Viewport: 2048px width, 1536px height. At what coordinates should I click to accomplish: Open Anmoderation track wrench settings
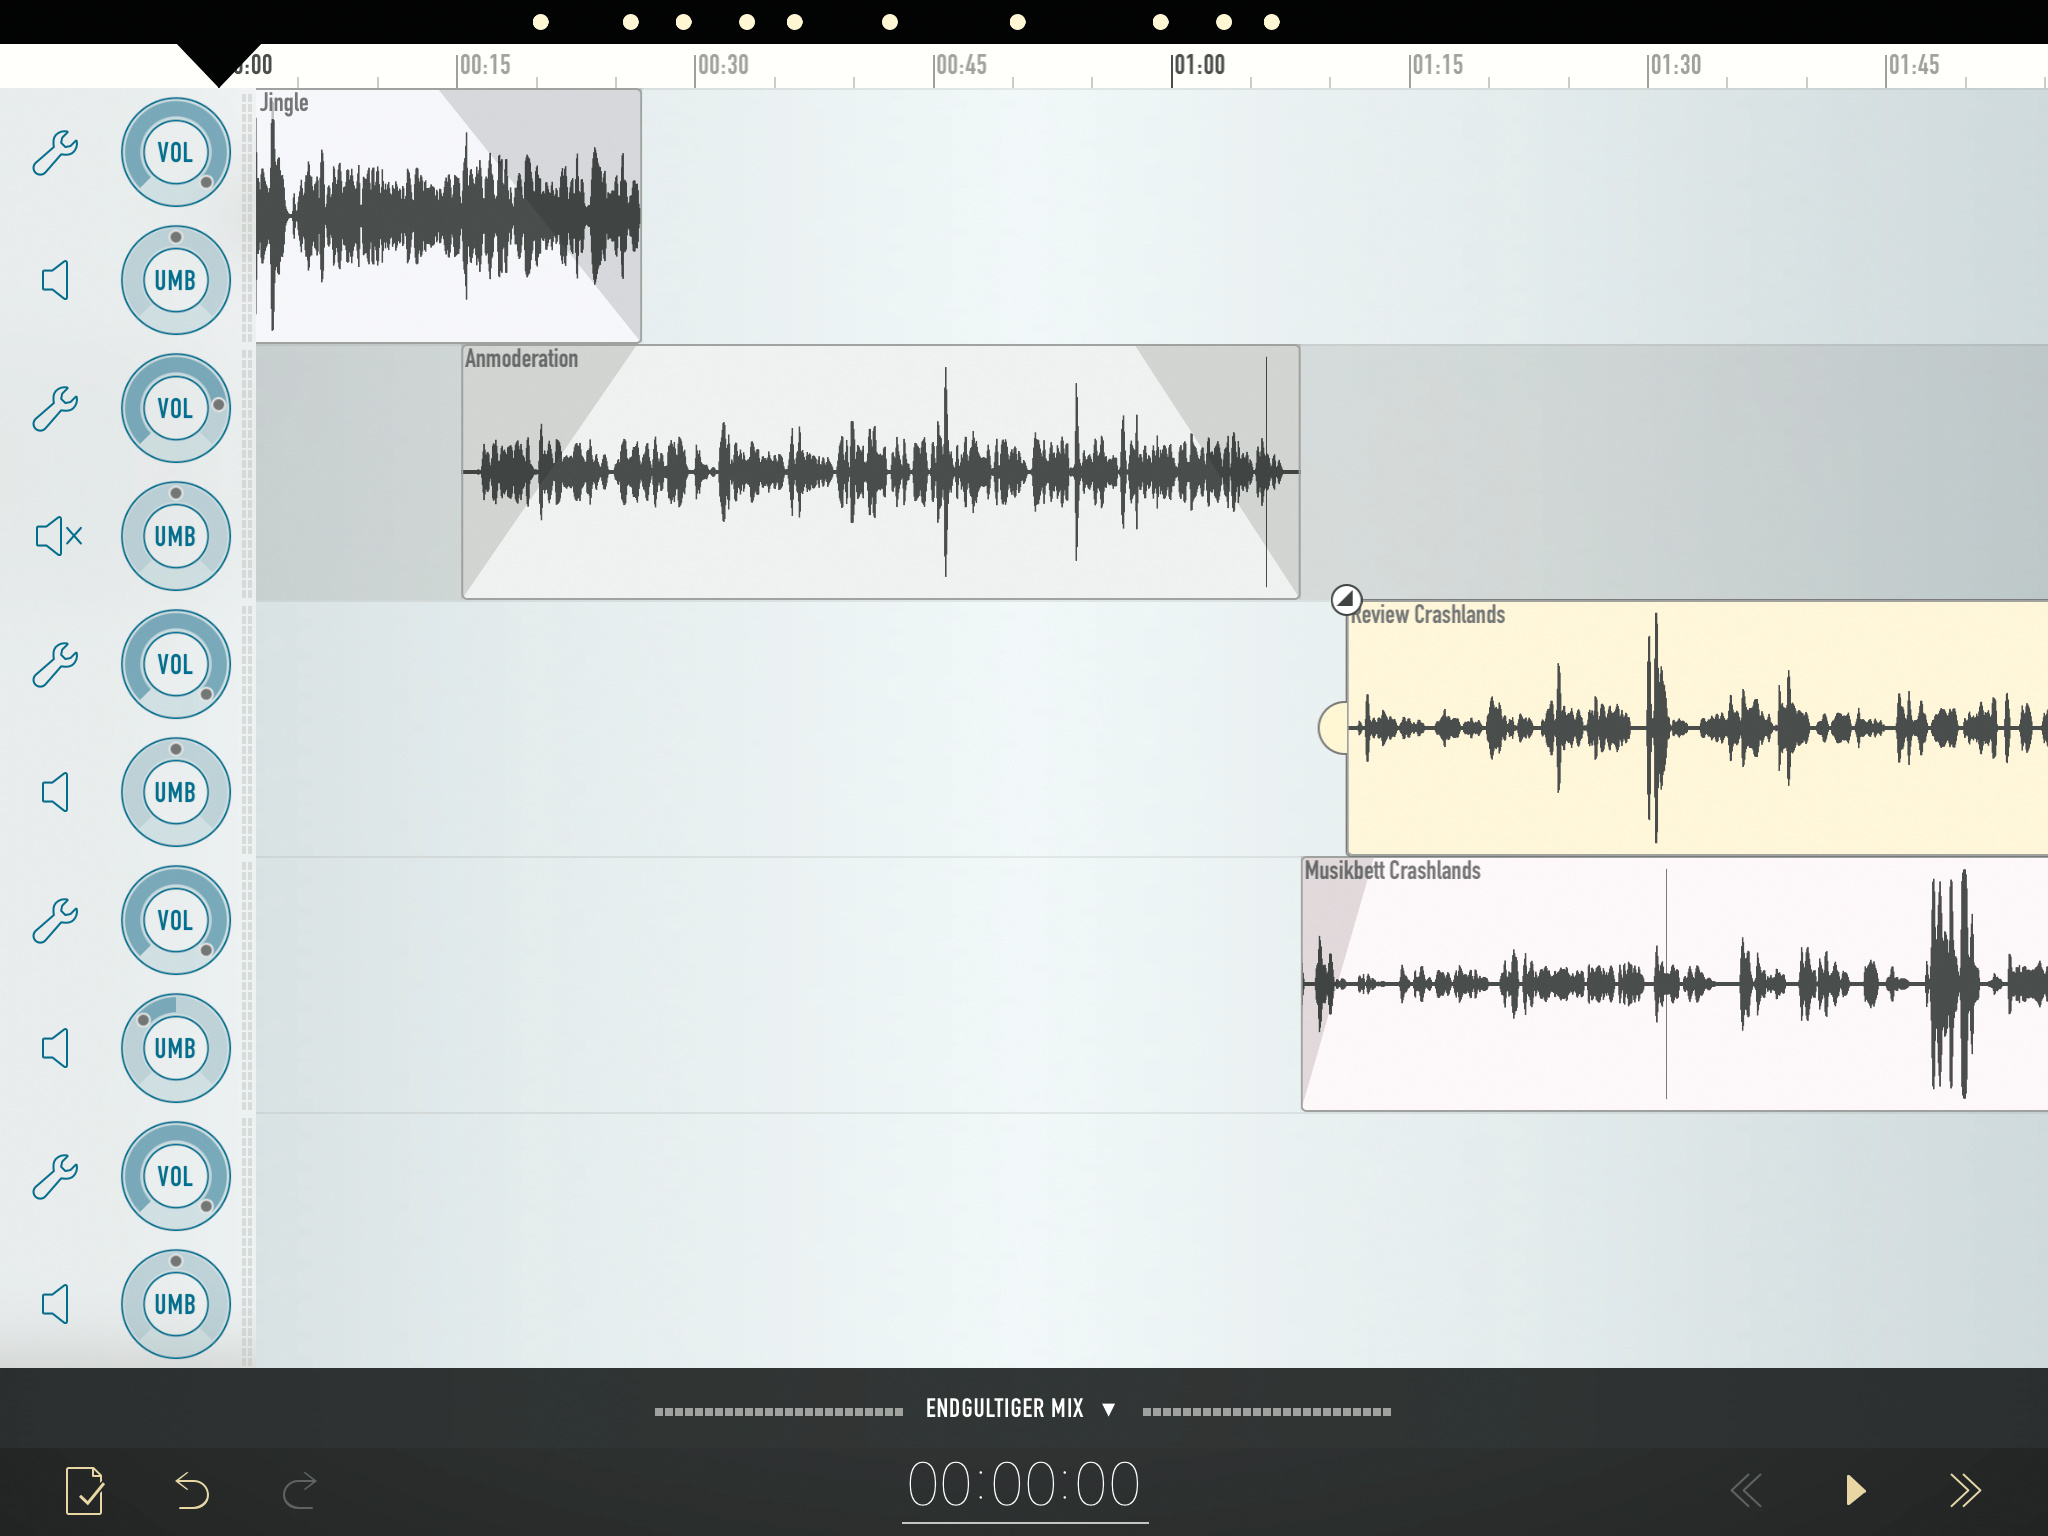(x=55, y=409)
